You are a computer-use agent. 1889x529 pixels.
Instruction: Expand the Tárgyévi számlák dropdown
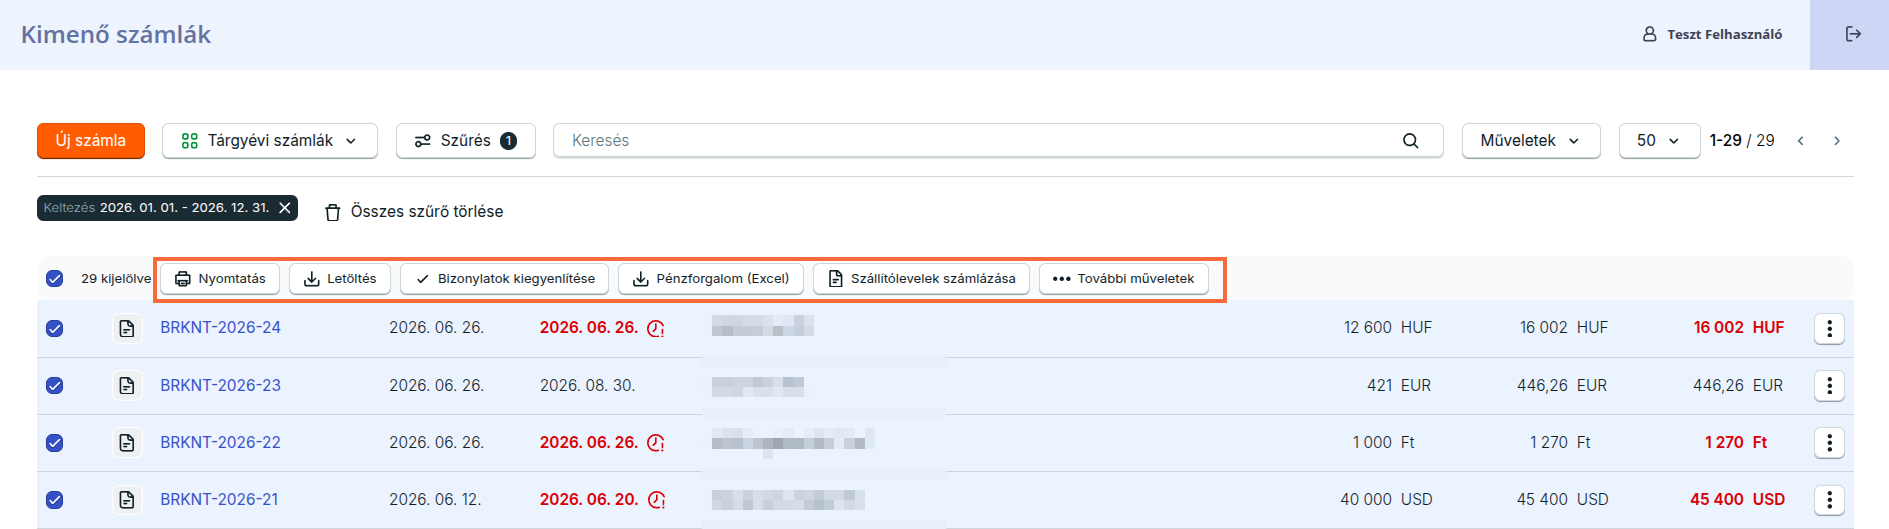[270, 141]
